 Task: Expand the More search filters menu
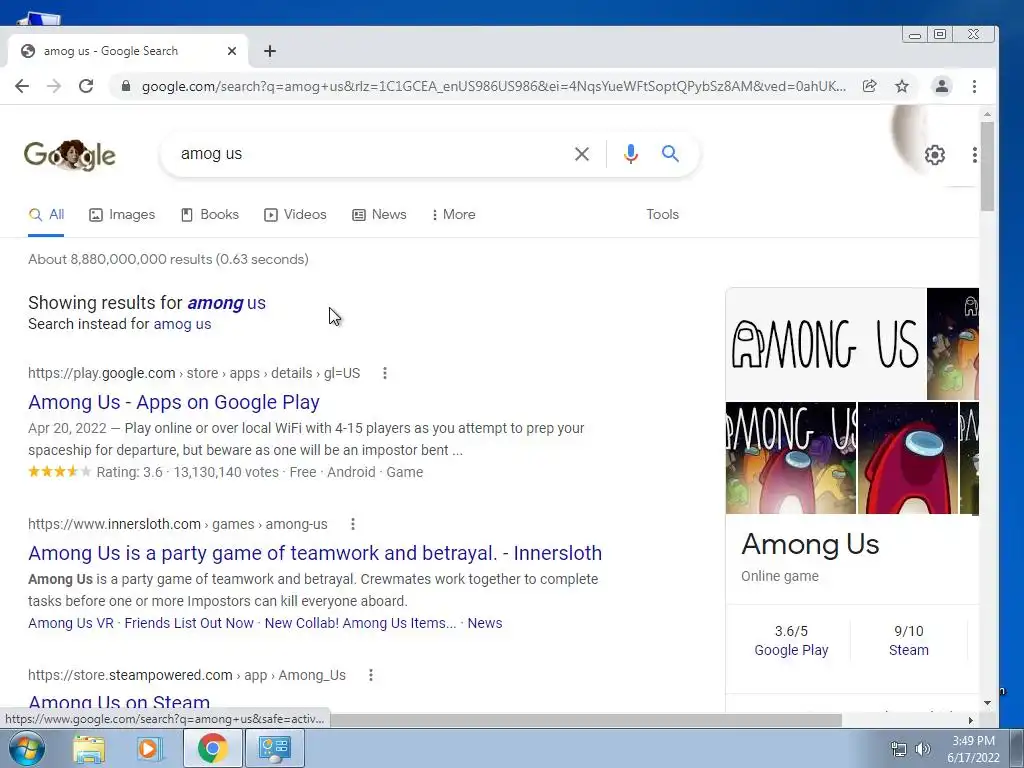tap(454, 214)
